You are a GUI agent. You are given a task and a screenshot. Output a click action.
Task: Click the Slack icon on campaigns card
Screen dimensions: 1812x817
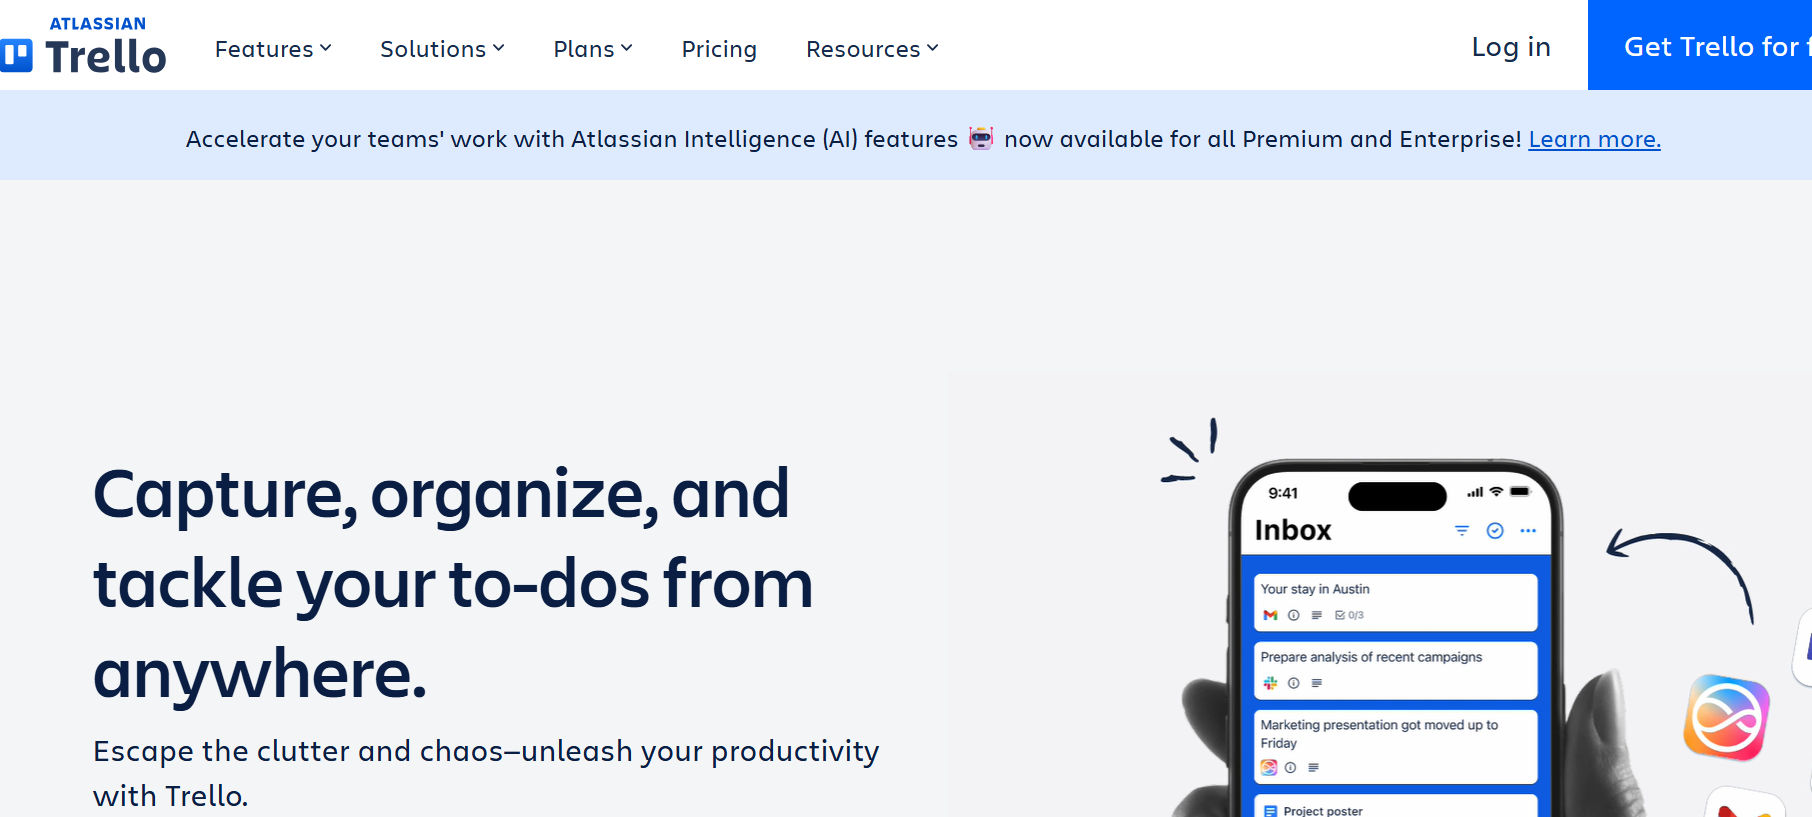point(1270,683)
